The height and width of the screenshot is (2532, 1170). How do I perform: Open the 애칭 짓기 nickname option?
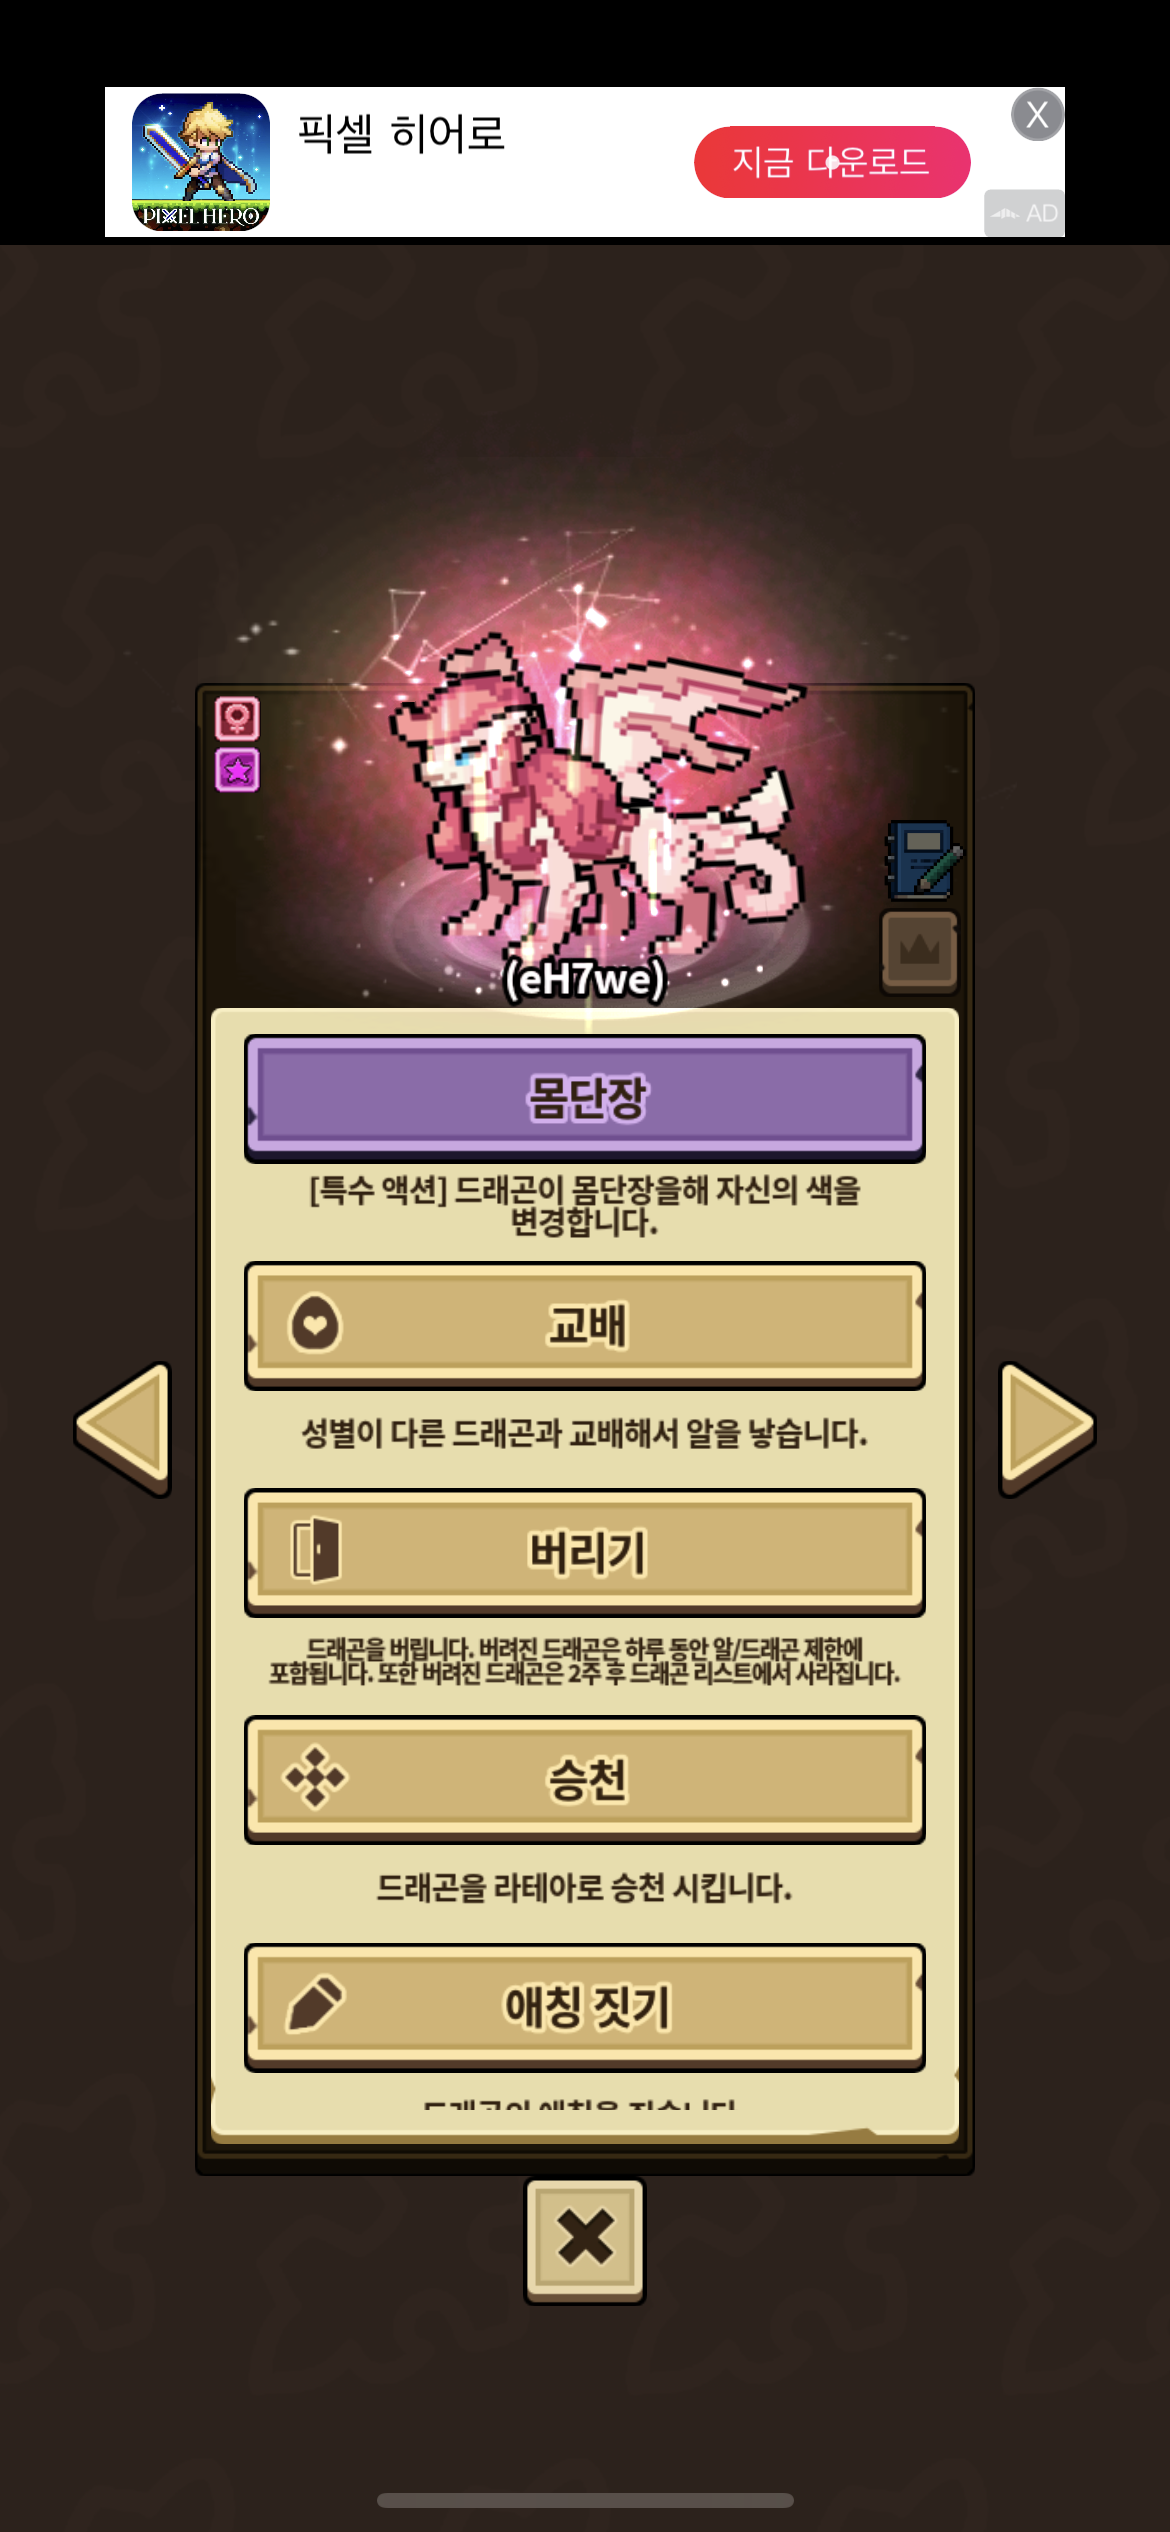585,2006
